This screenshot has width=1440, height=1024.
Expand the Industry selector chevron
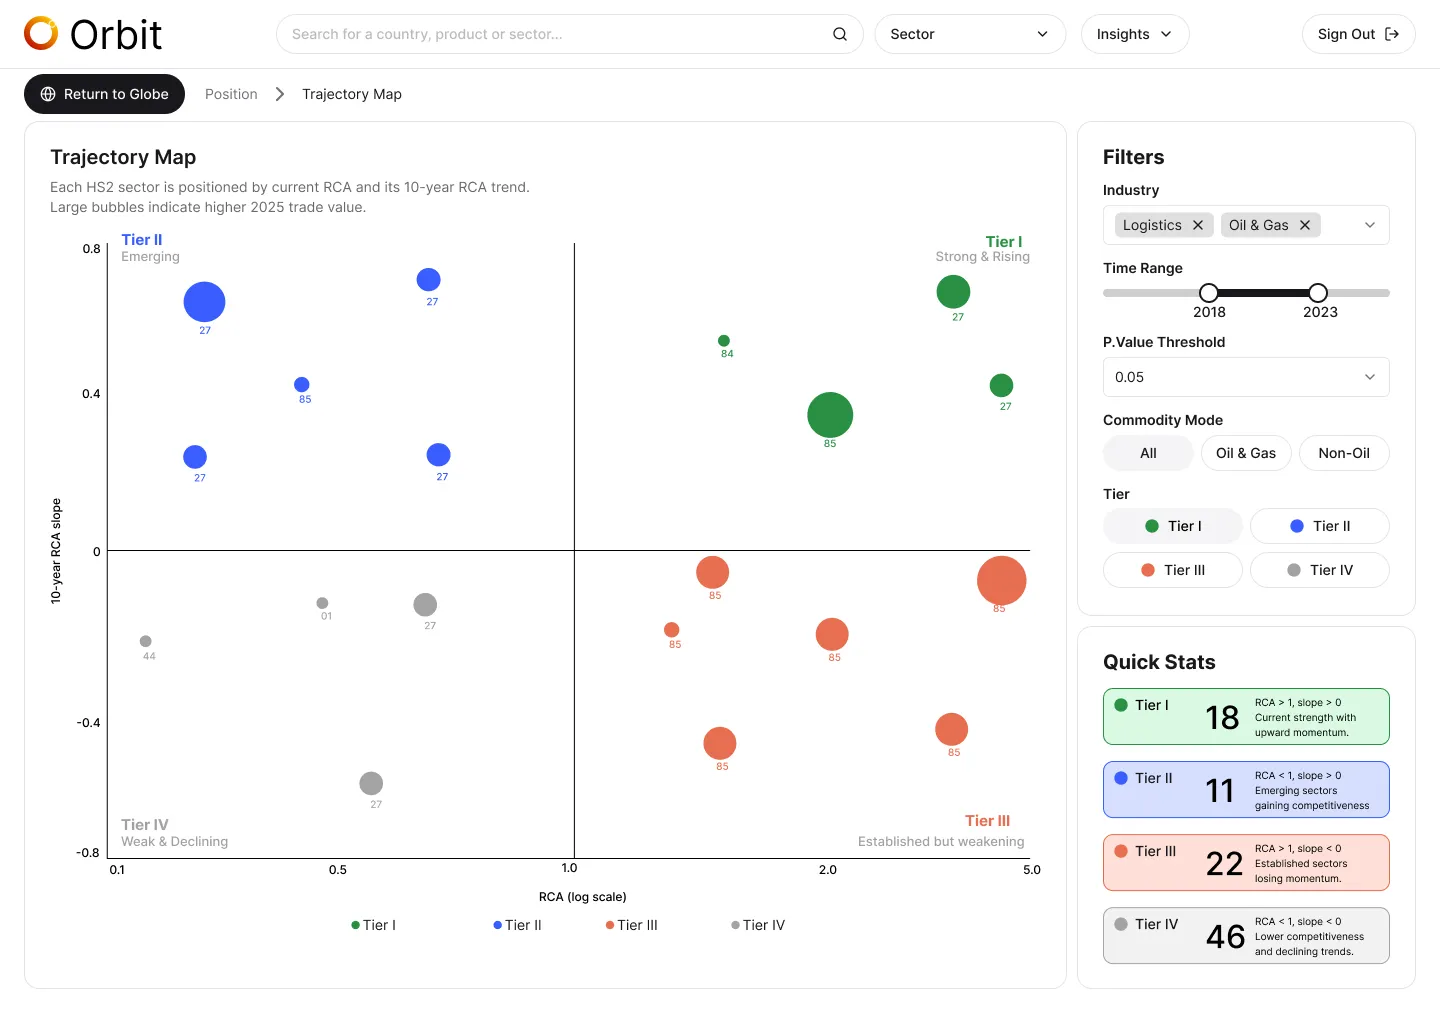1370,225
